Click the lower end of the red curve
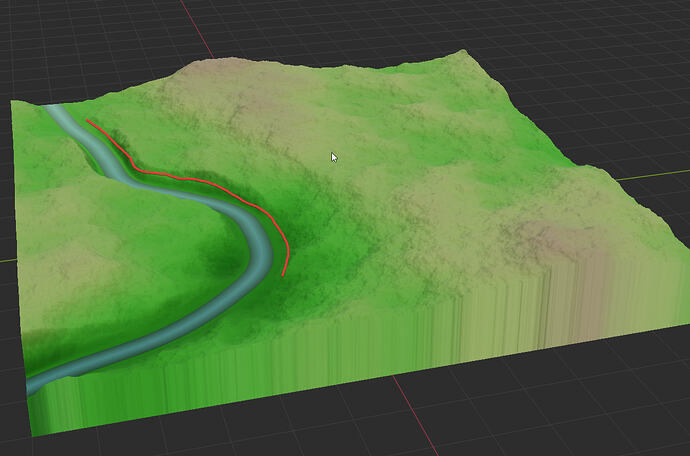The height and width of the screenshot is (456, 690). (x=284, y=273)
